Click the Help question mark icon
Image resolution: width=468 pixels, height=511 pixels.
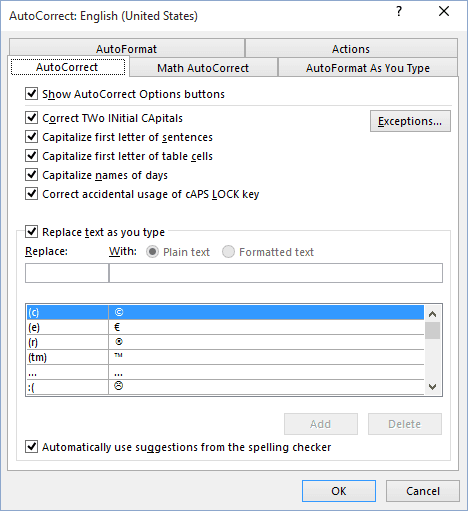point(399,11)
